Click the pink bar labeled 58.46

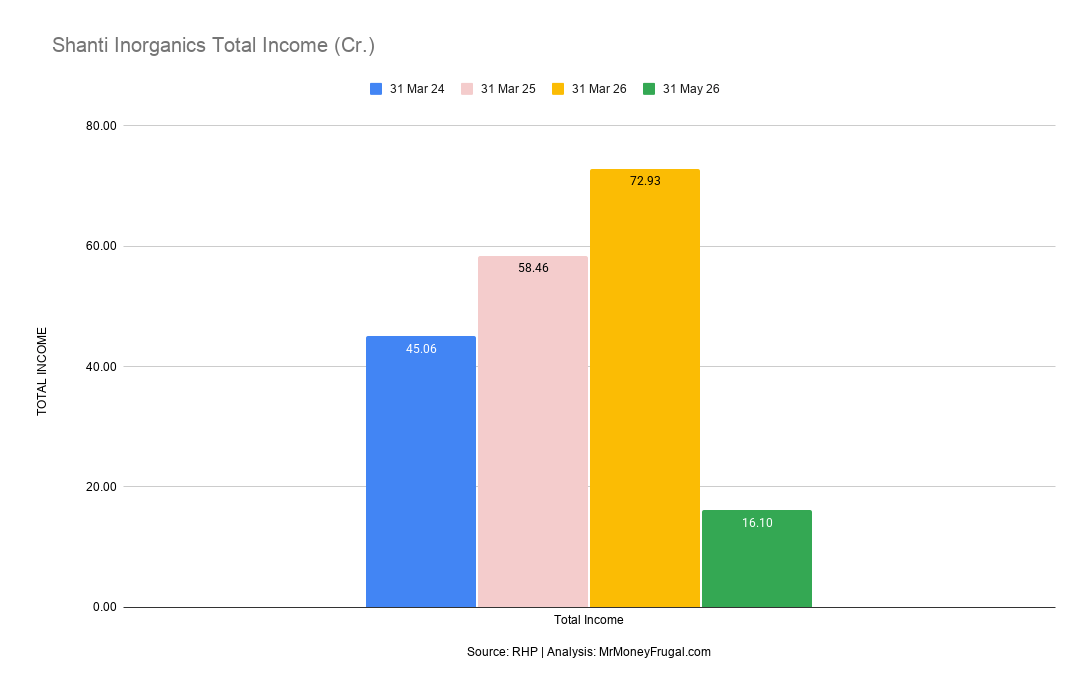(x=533, y=431)
